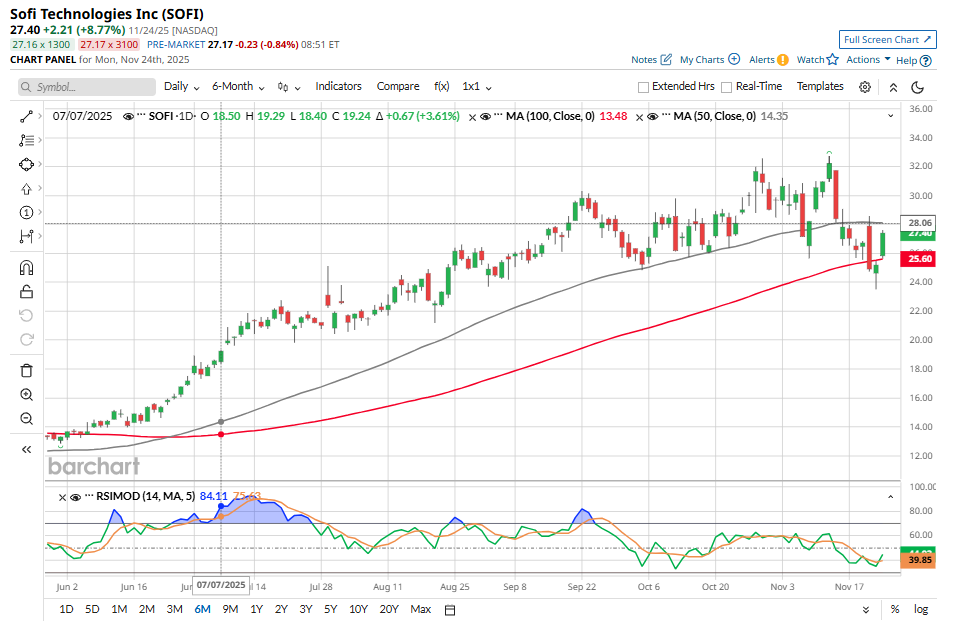959x627 pixels.
Task: Select the 2M time range
Action: [146, 609]
